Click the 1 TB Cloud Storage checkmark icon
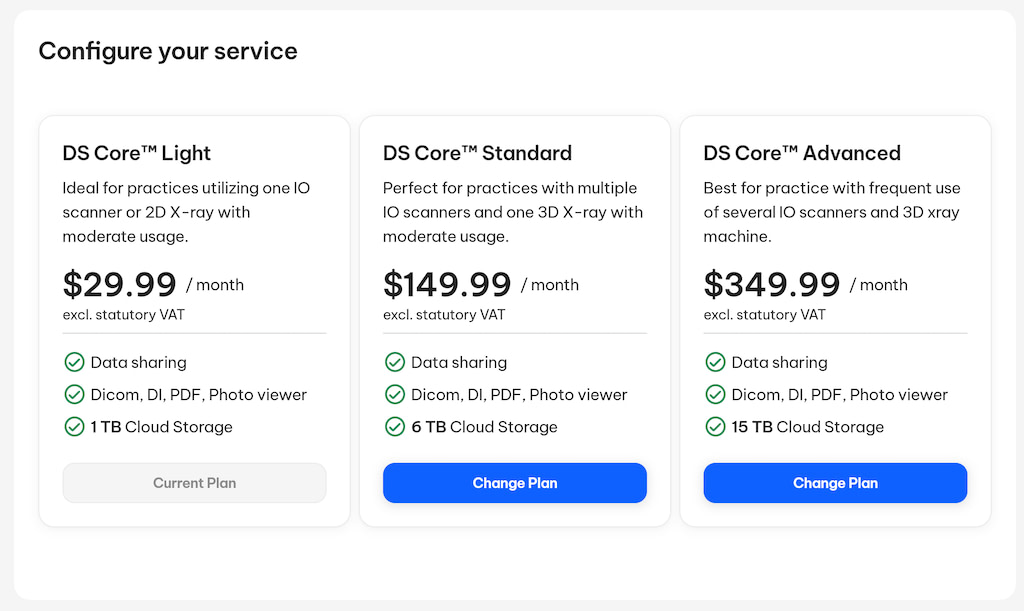Screen dimensions: 1024x611 [x=74, y=426]
